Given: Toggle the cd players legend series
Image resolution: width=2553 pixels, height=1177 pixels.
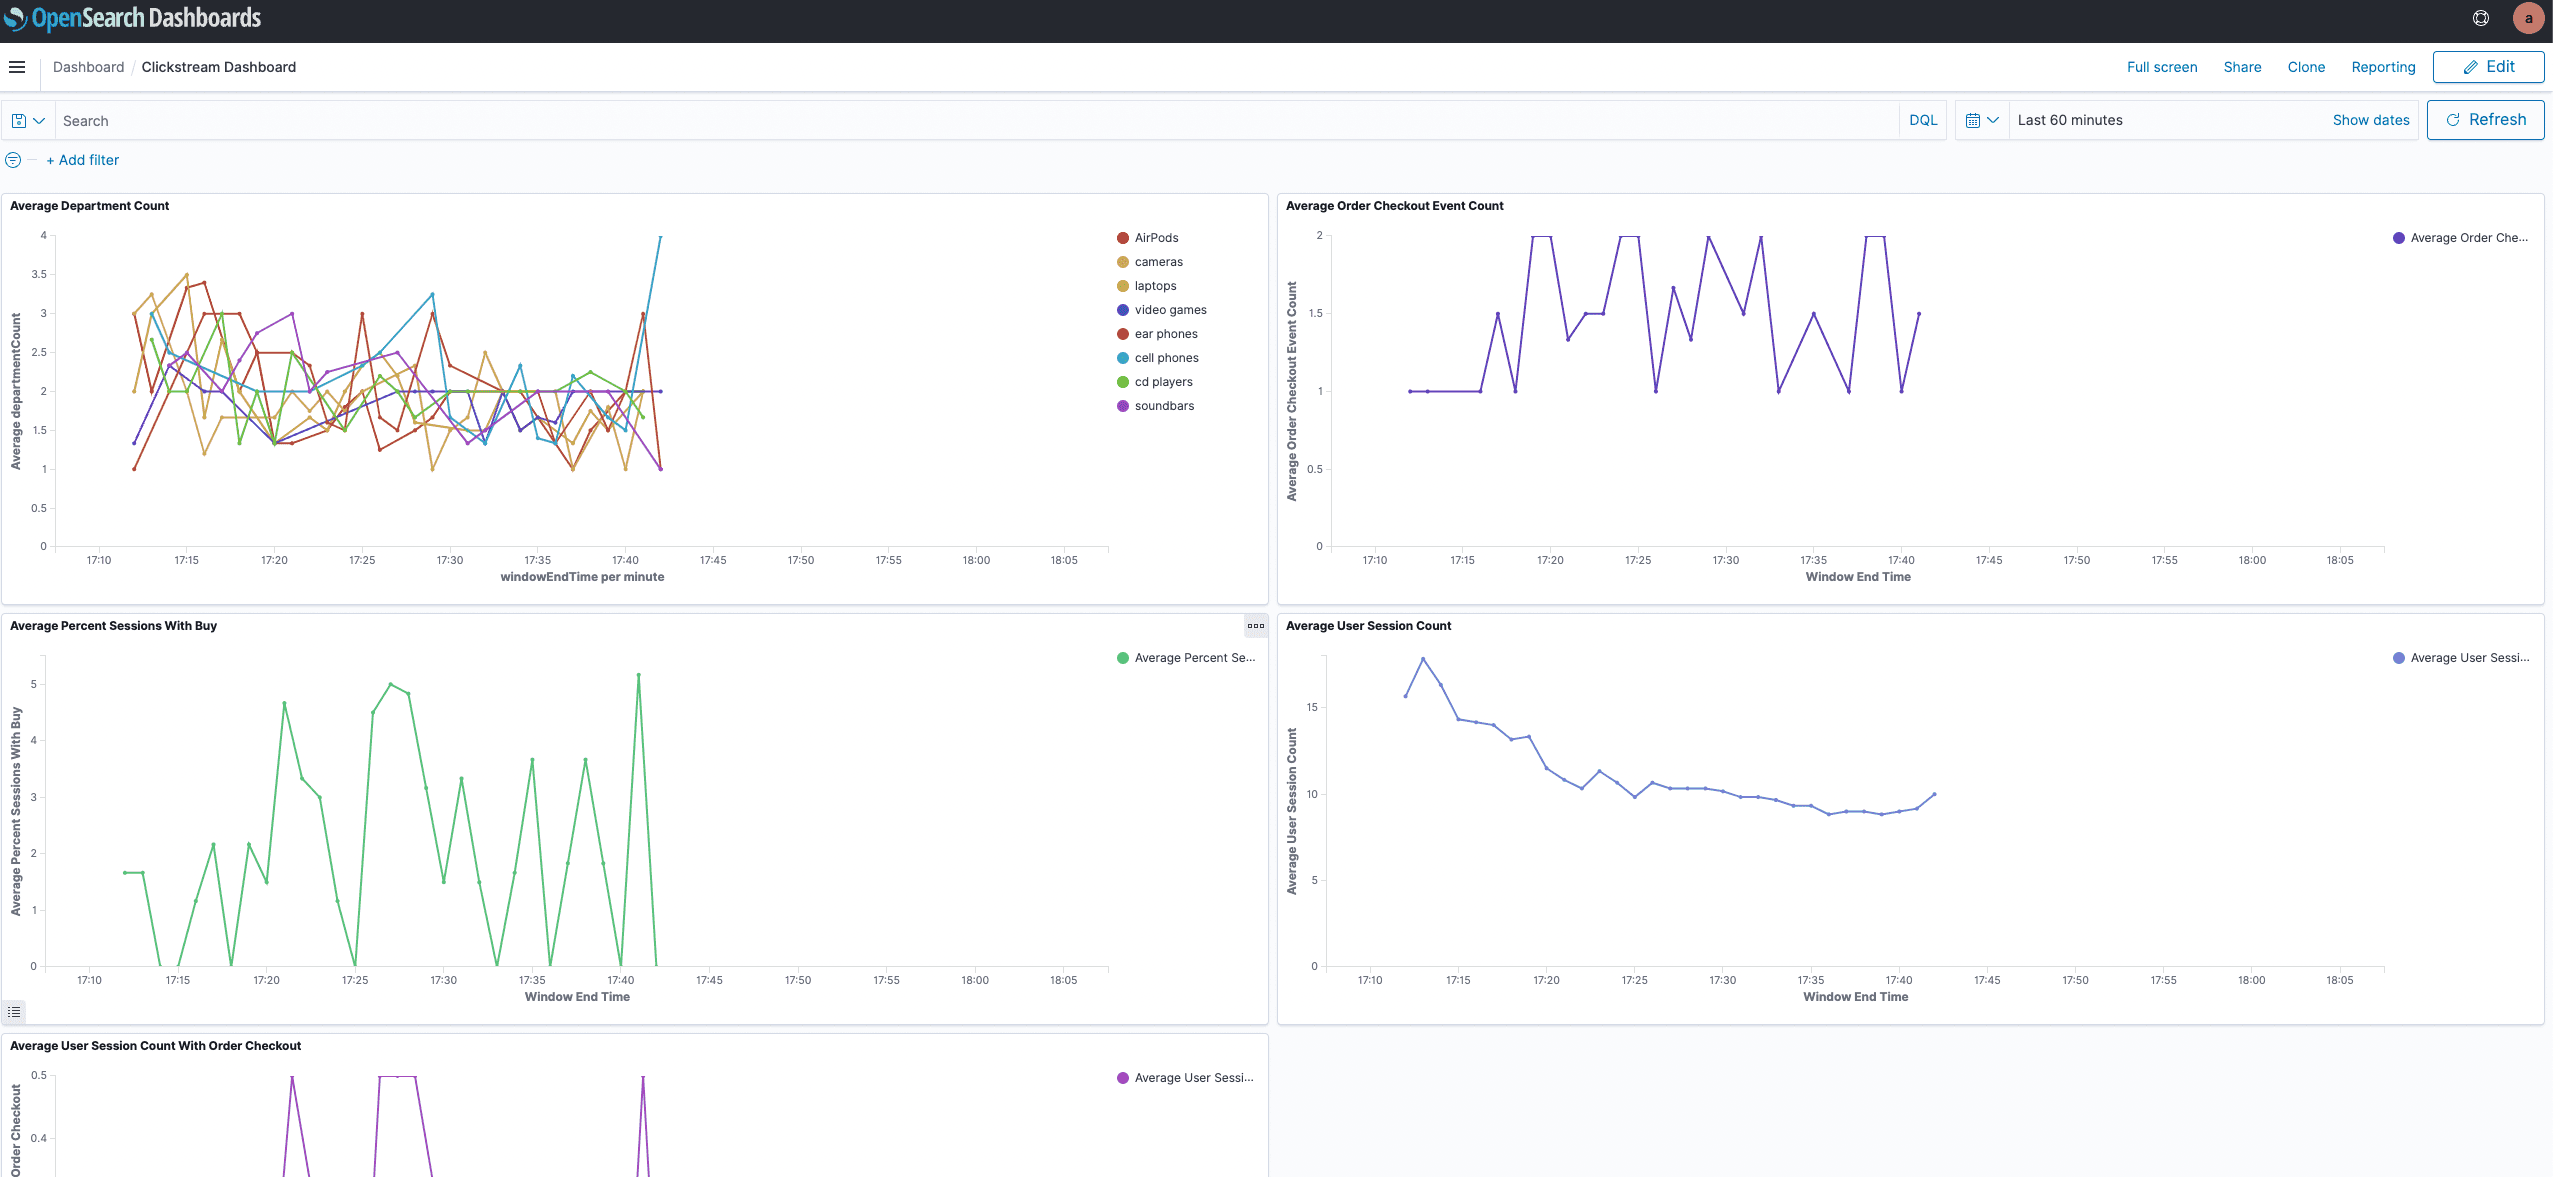Looking at the screenshot, I should tap(1155, 382).
